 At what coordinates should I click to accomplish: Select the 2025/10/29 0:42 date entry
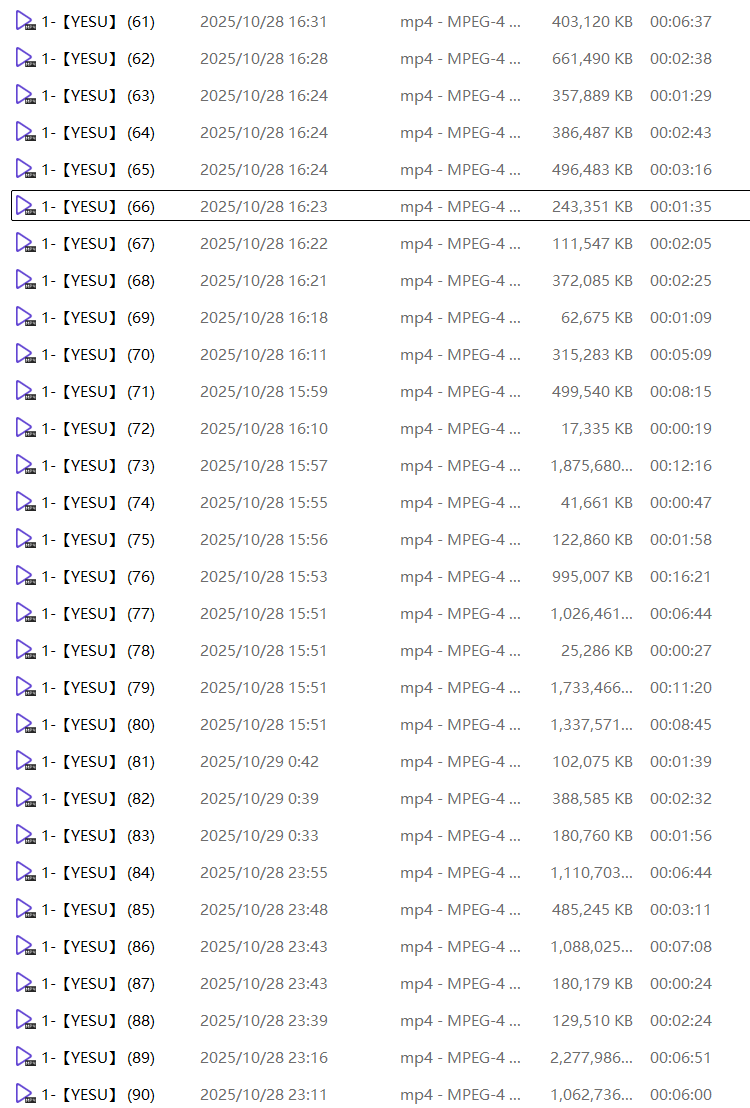[259, 762]
